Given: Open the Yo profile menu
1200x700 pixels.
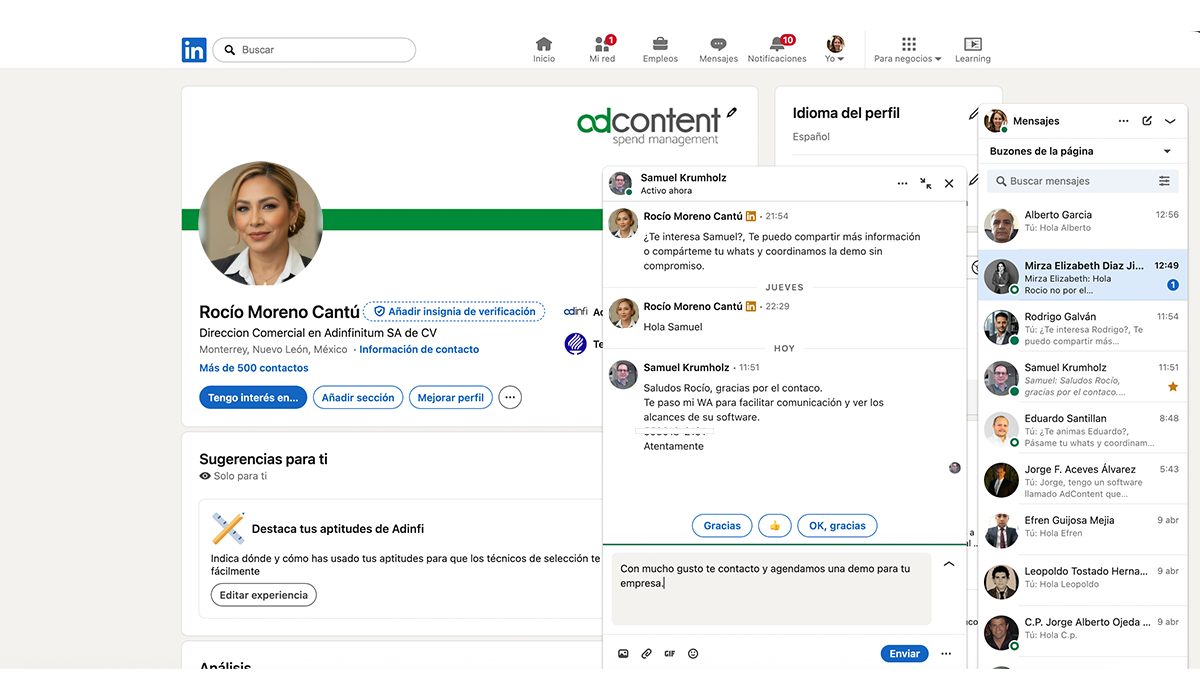Looking at the screenshot, I should coord(835,50).
